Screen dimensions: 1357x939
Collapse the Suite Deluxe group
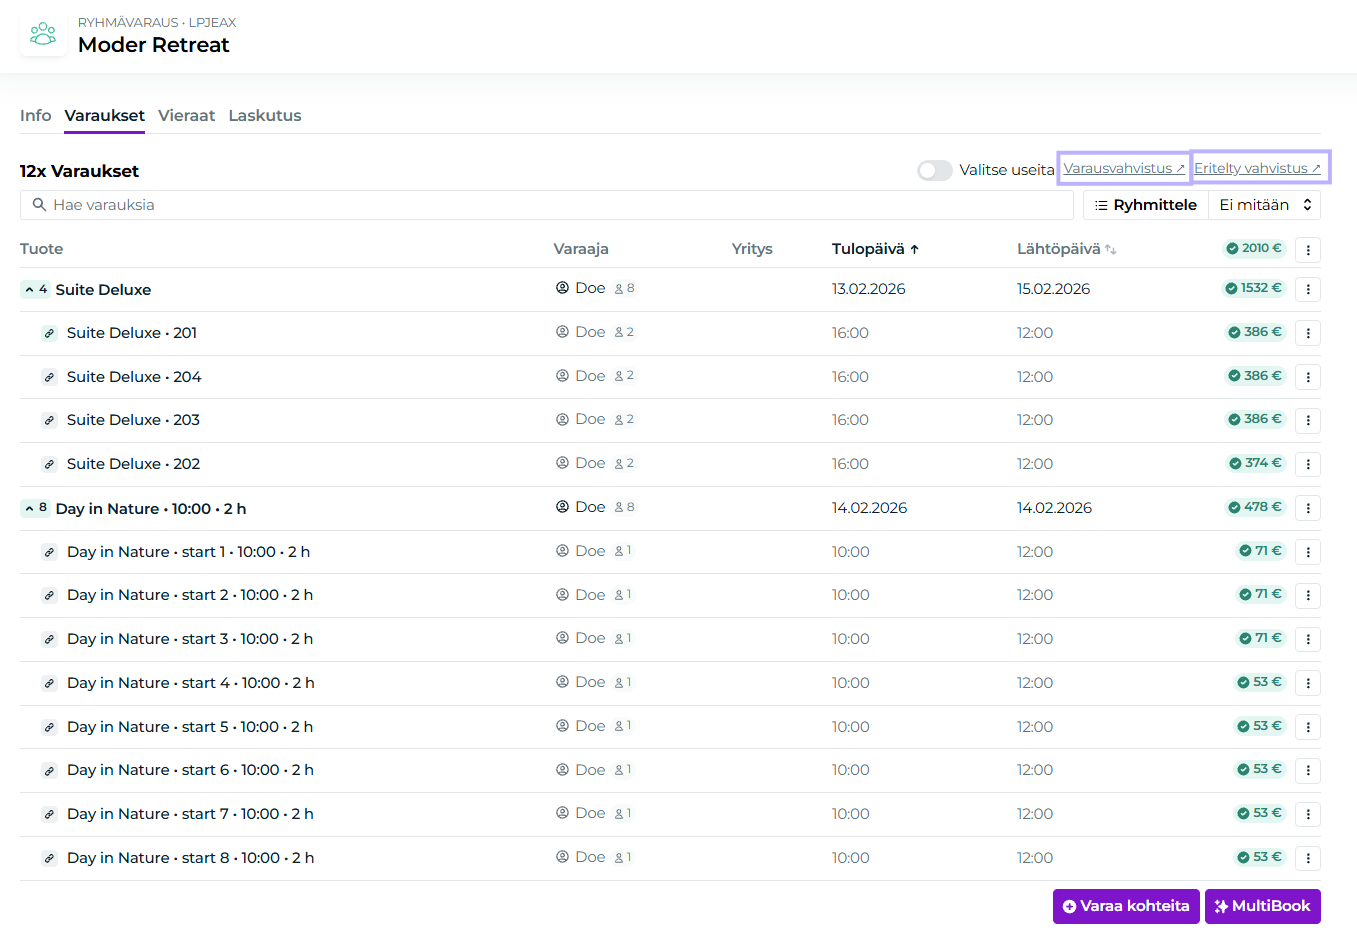(35, 290)
